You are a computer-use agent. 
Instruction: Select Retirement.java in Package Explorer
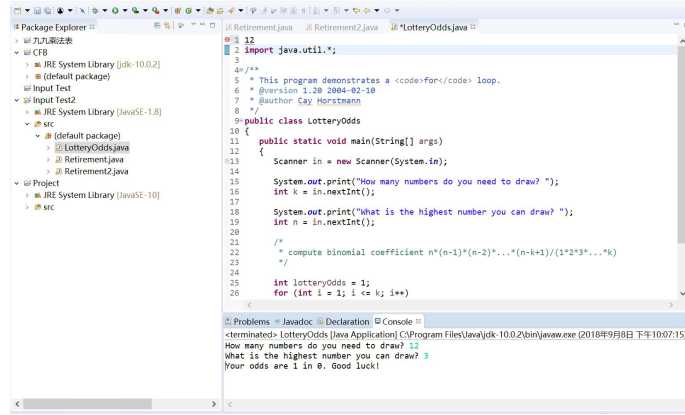point(94,159)
